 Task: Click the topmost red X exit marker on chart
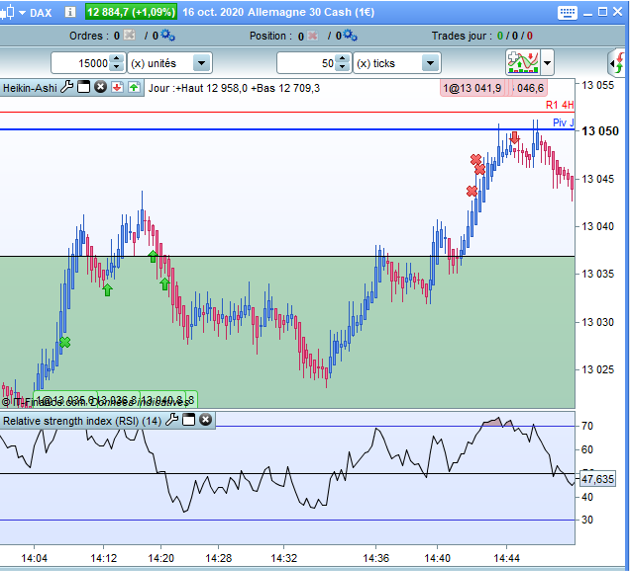pyautogui.click(x=476, y=160)
